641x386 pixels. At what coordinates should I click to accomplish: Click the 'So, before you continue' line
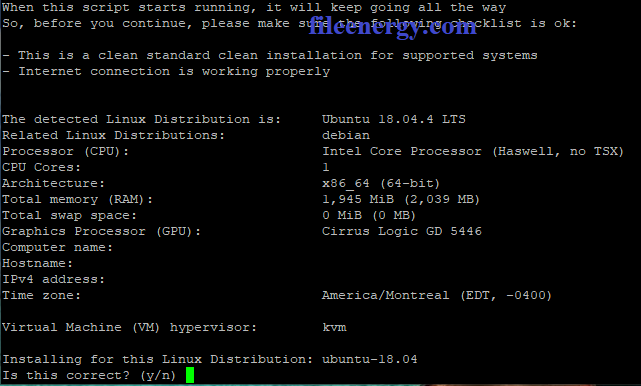(289, 24)
